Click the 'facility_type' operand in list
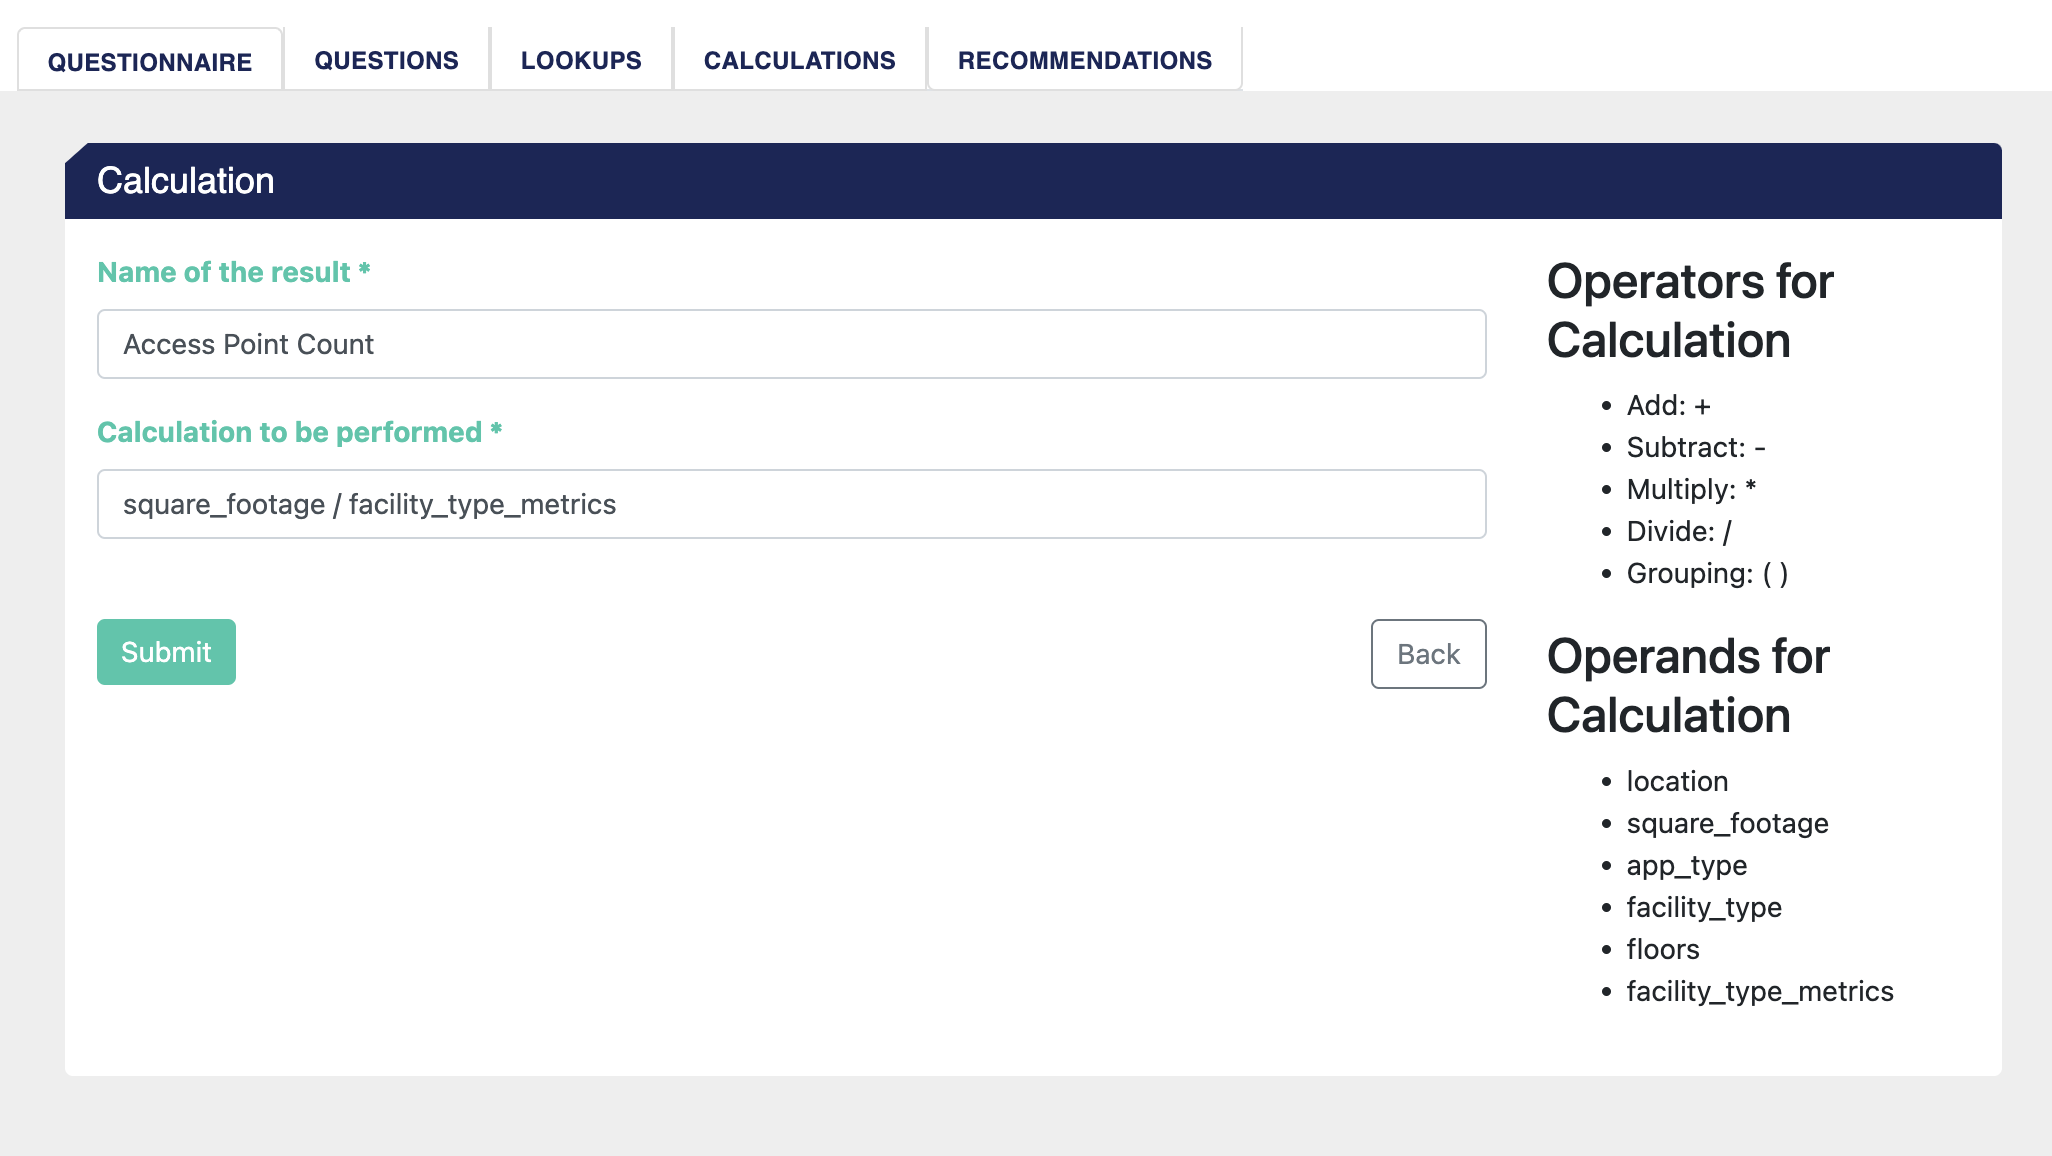This screenshot has width=2052, height=1156. point(1704,907)
